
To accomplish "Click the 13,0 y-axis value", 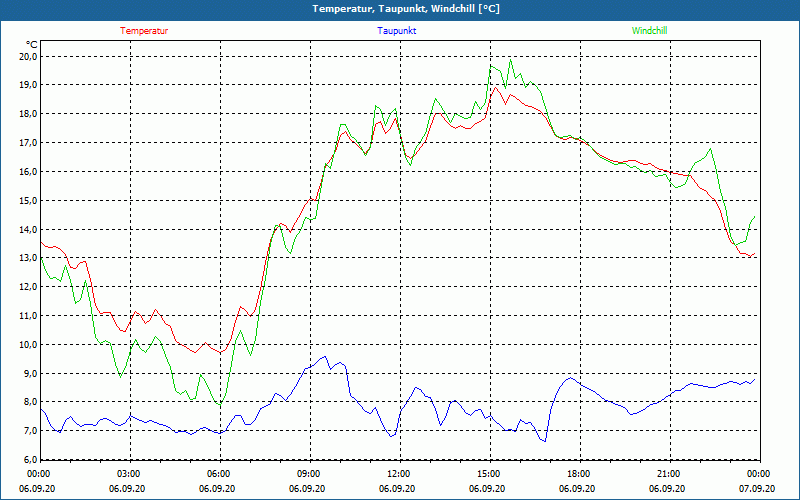I will pos(29,258).
